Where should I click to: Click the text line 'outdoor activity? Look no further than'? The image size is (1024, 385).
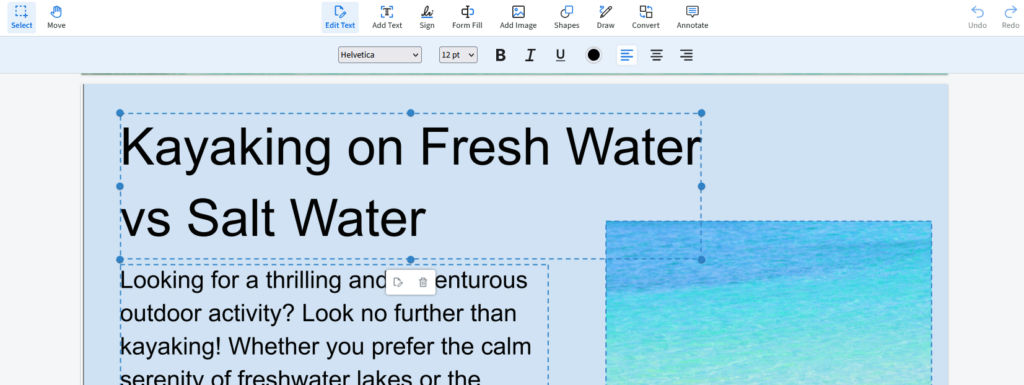tap(319, 314)
